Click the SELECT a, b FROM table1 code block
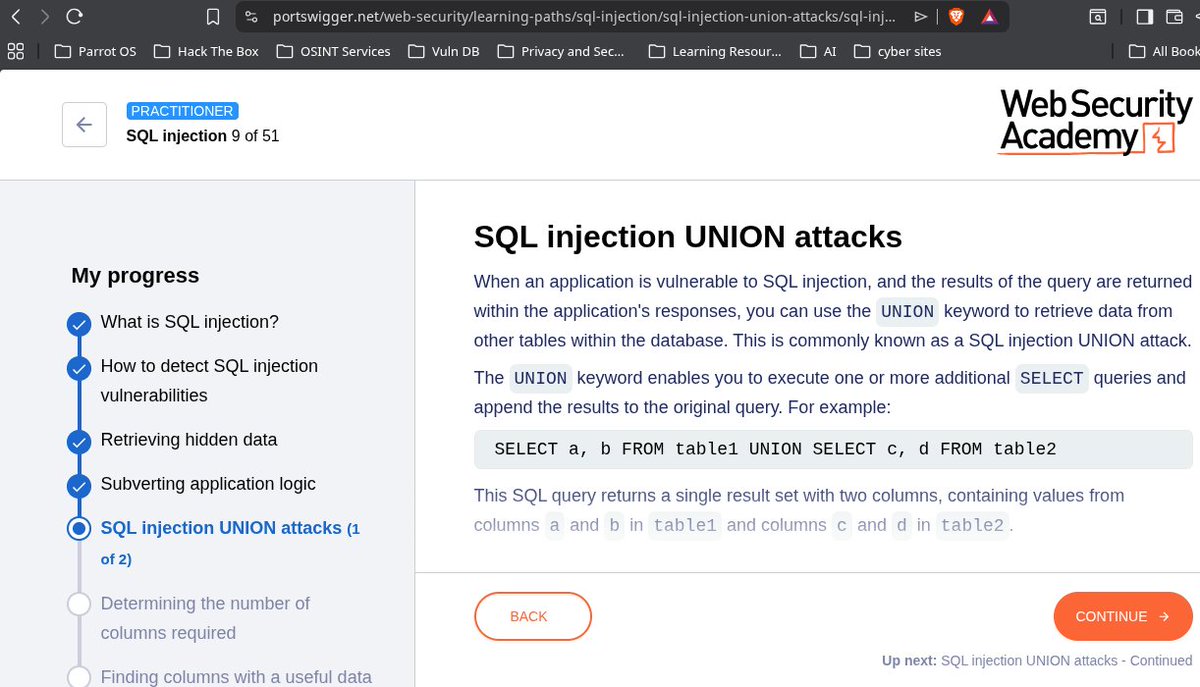 point(833,449)
